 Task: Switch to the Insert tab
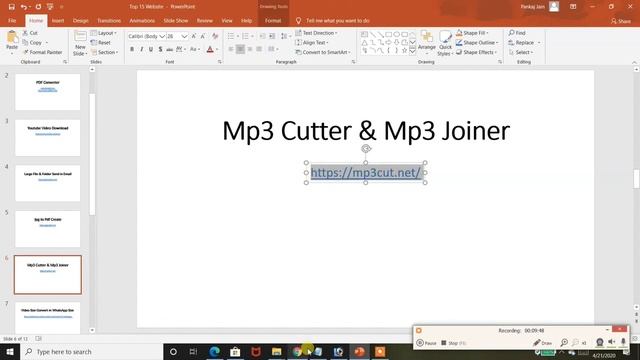click(x=58, y=20)
